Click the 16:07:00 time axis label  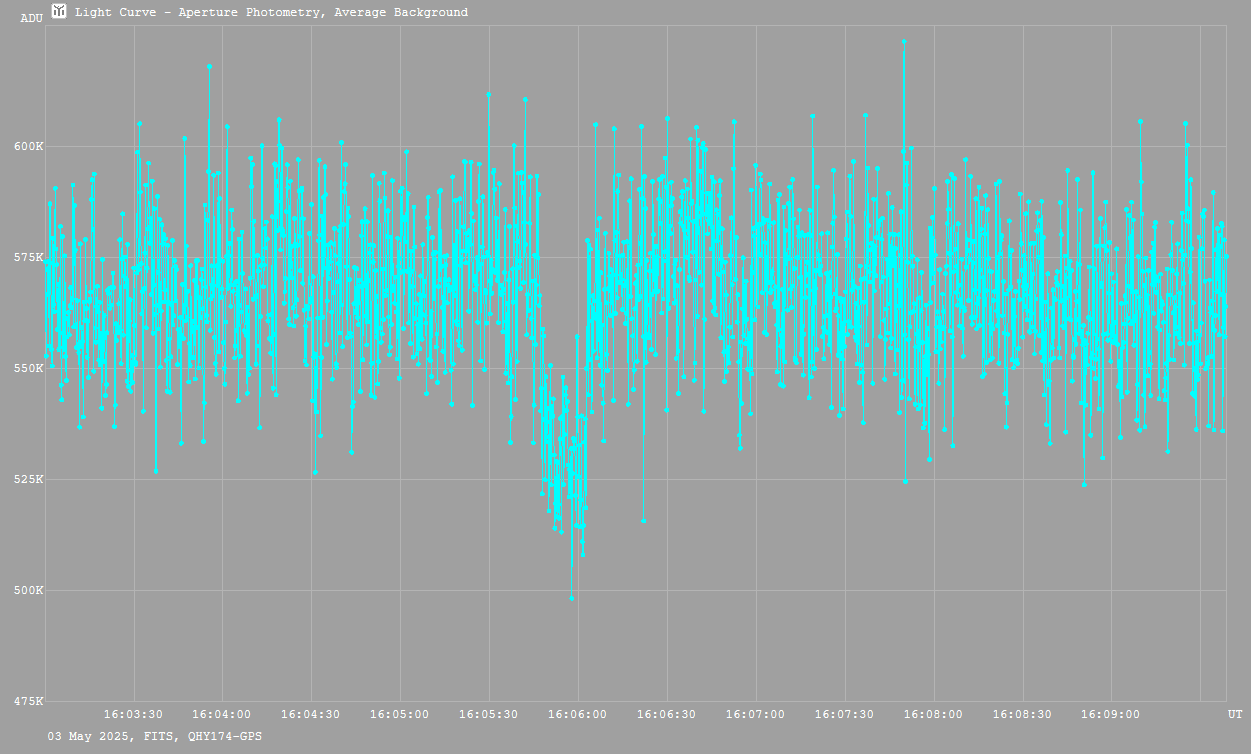coord(756,715)
